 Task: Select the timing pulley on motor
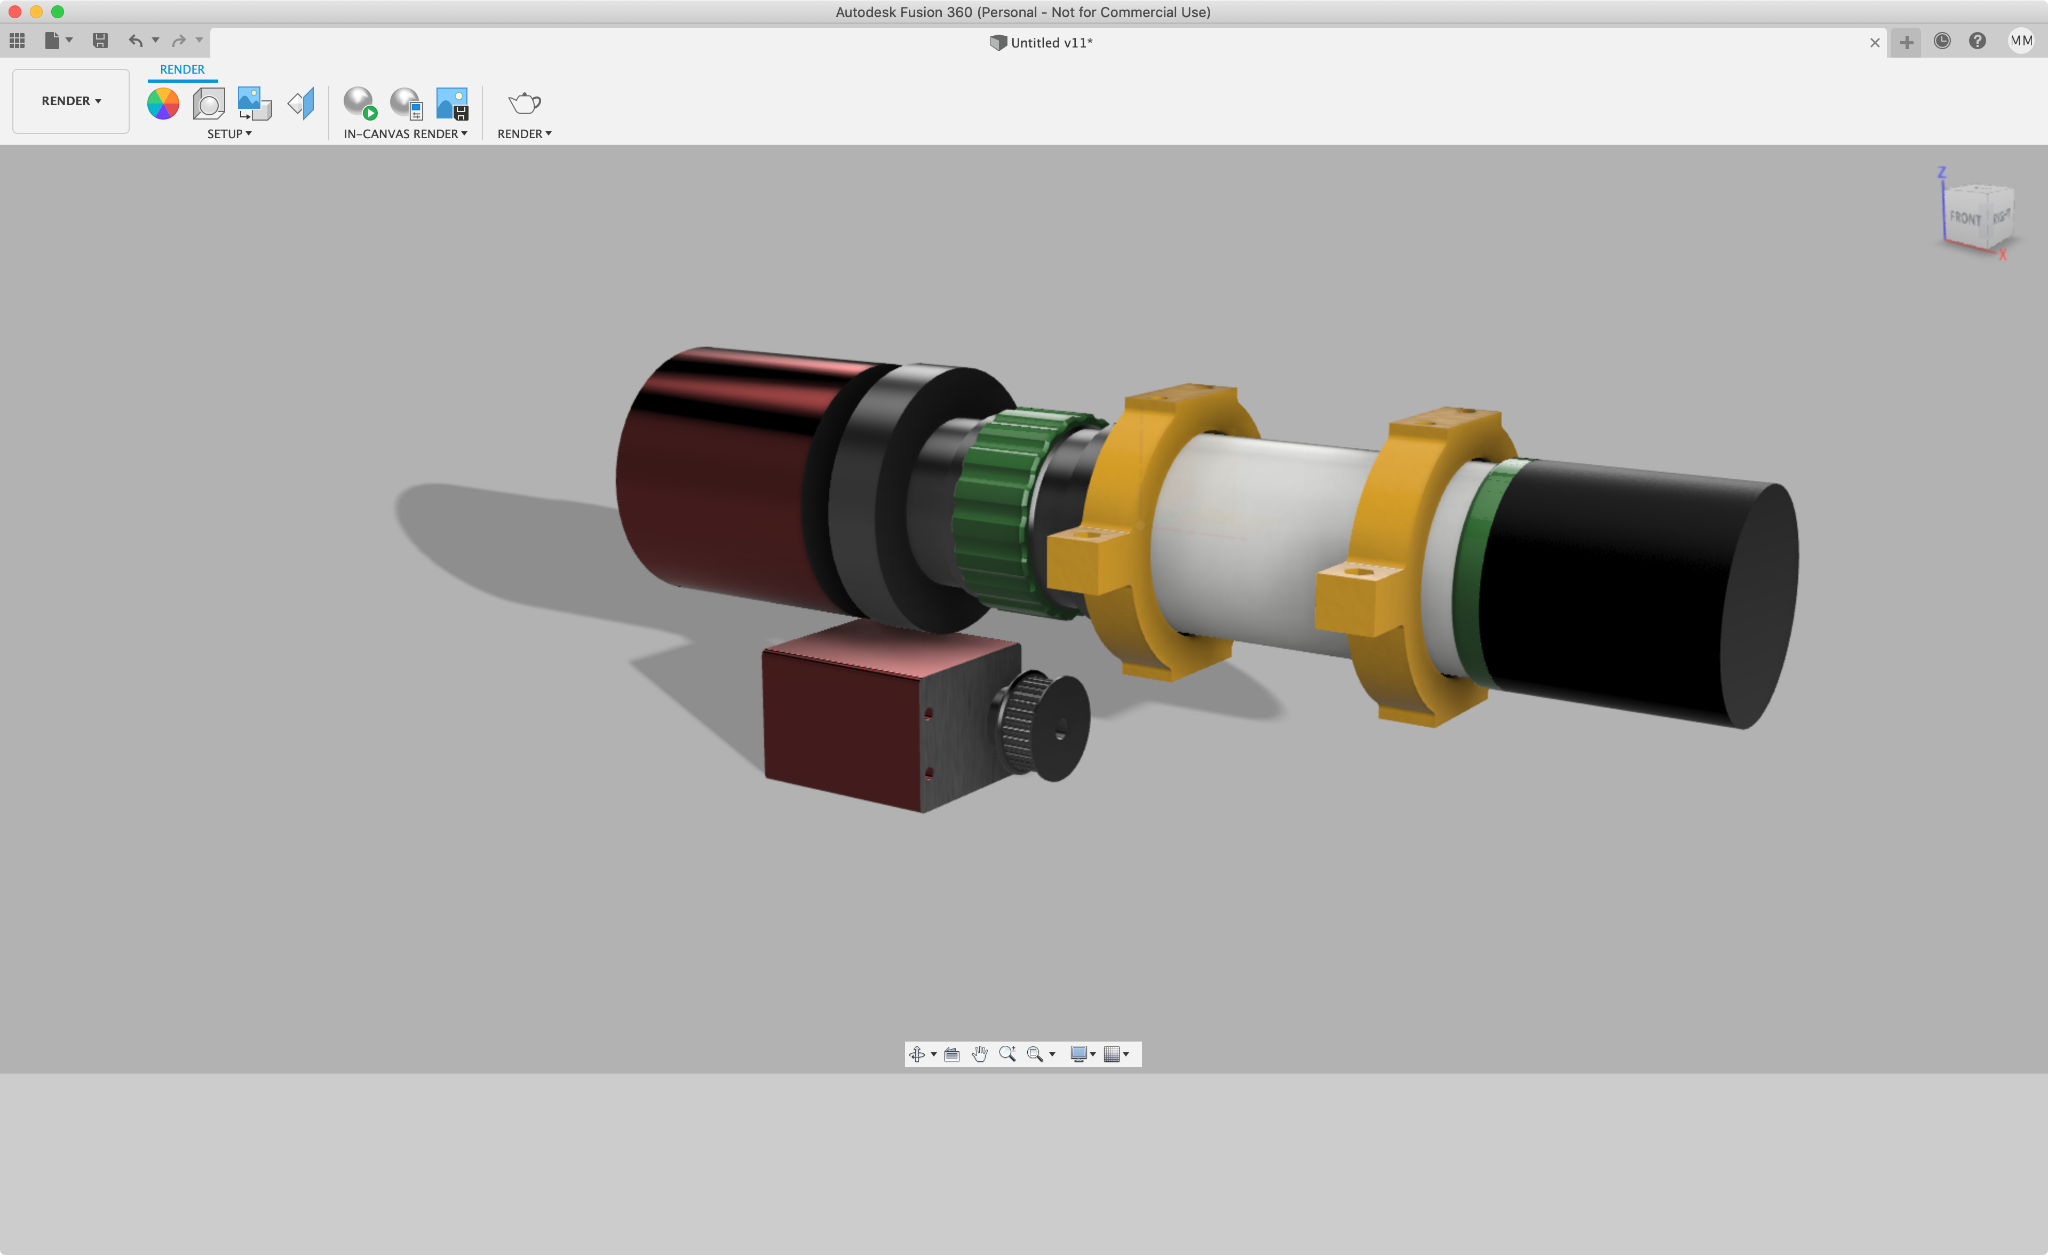click(x=1040, y=725)
